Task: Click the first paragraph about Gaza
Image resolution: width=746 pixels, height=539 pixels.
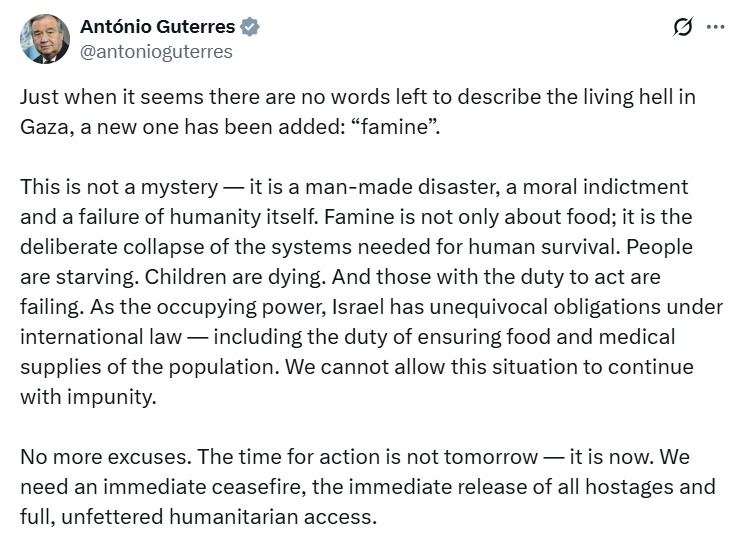Action: (358, 112)
